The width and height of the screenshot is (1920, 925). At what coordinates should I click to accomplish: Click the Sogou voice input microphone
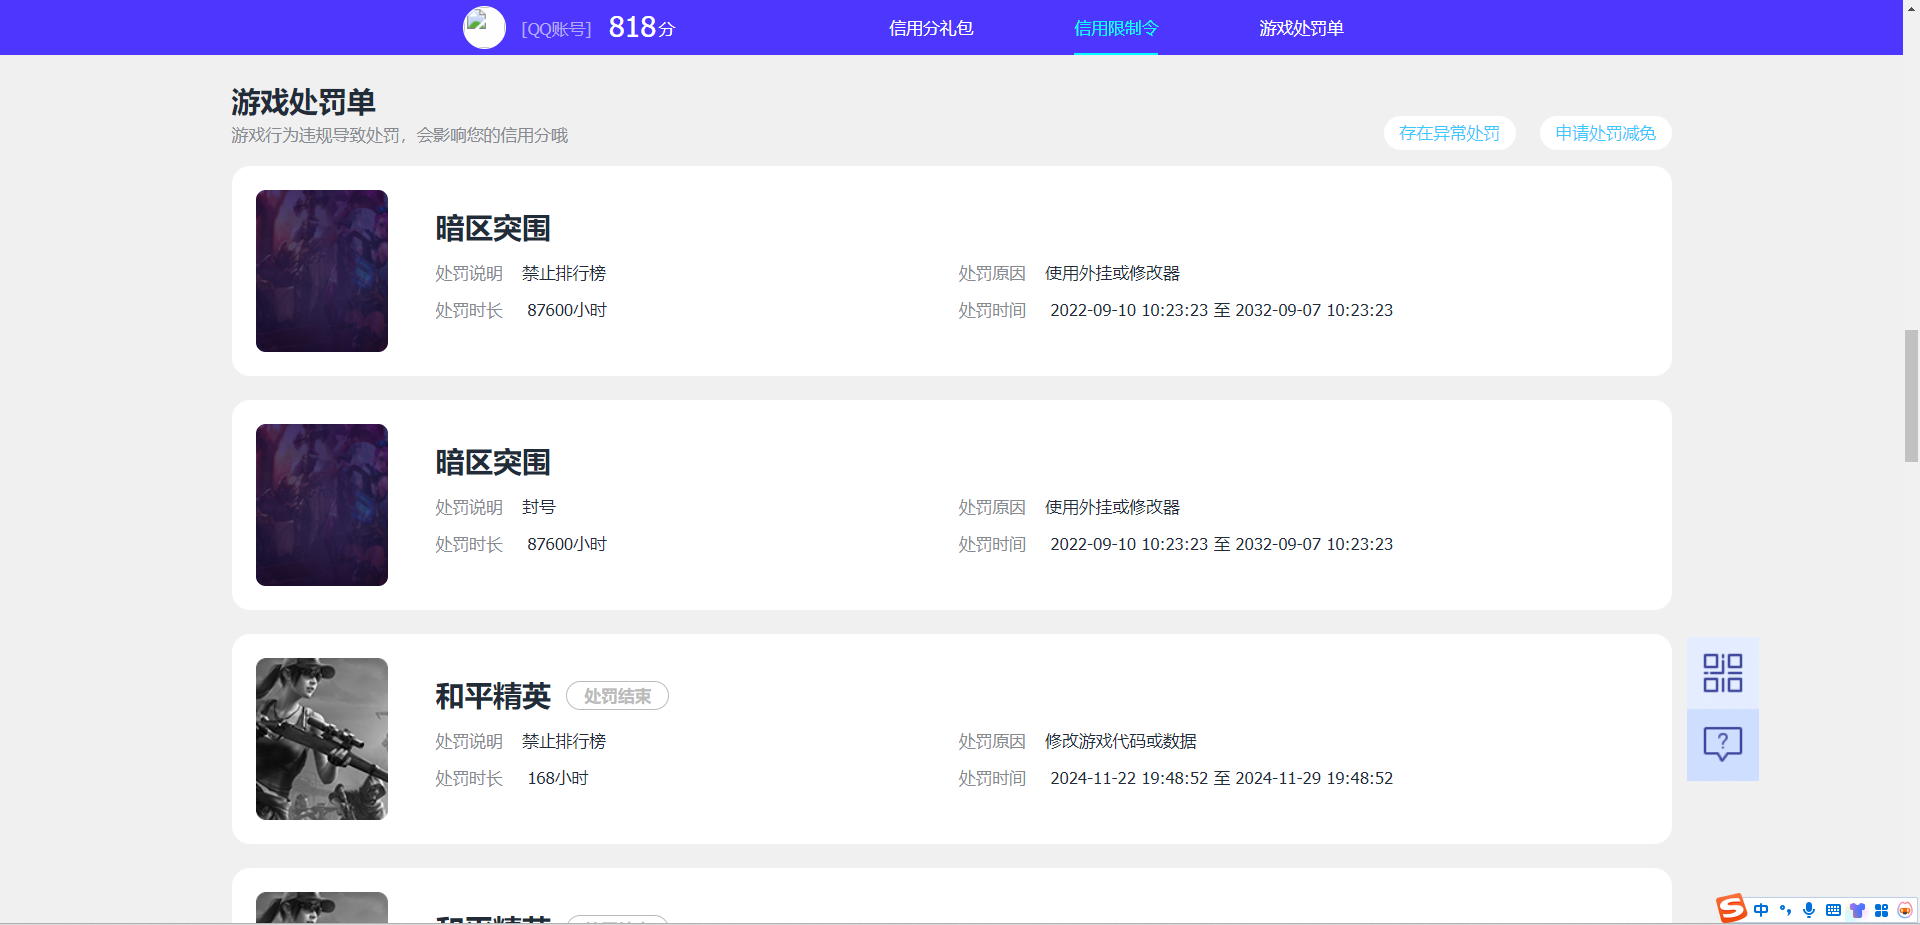click(1809, 910)
